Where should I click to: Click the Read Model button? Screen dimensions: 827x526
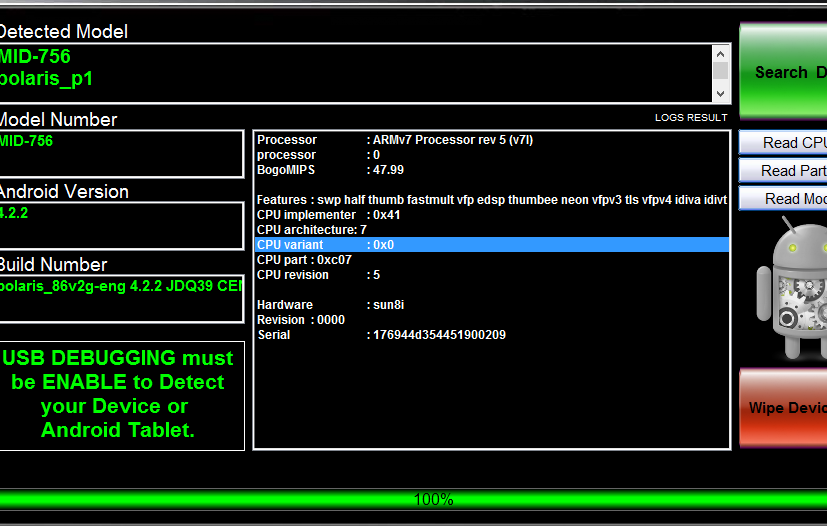784,198
